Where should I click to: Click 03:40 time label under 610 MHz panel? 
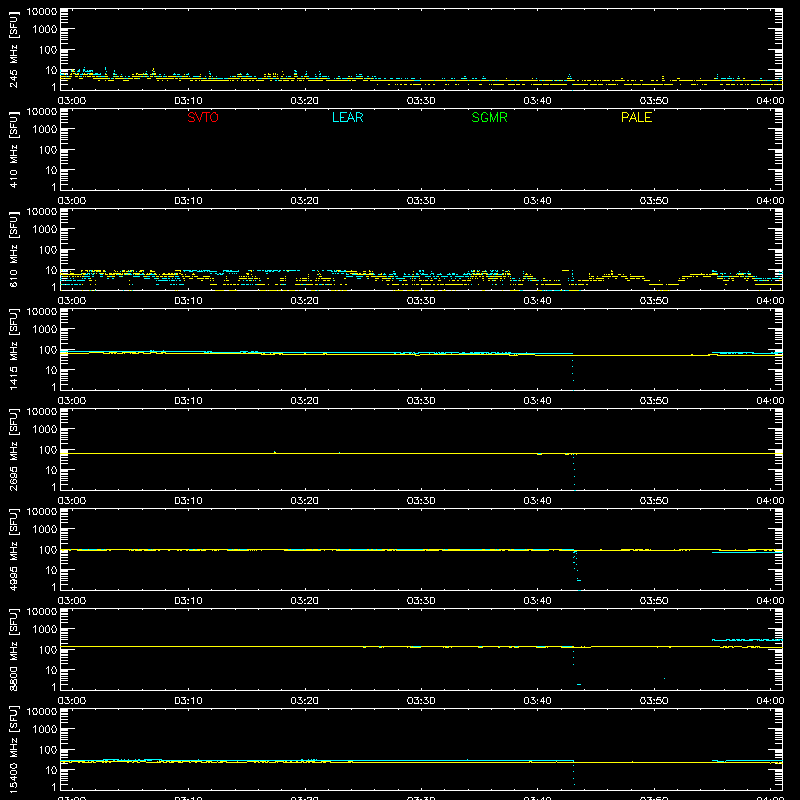(537, 301)
